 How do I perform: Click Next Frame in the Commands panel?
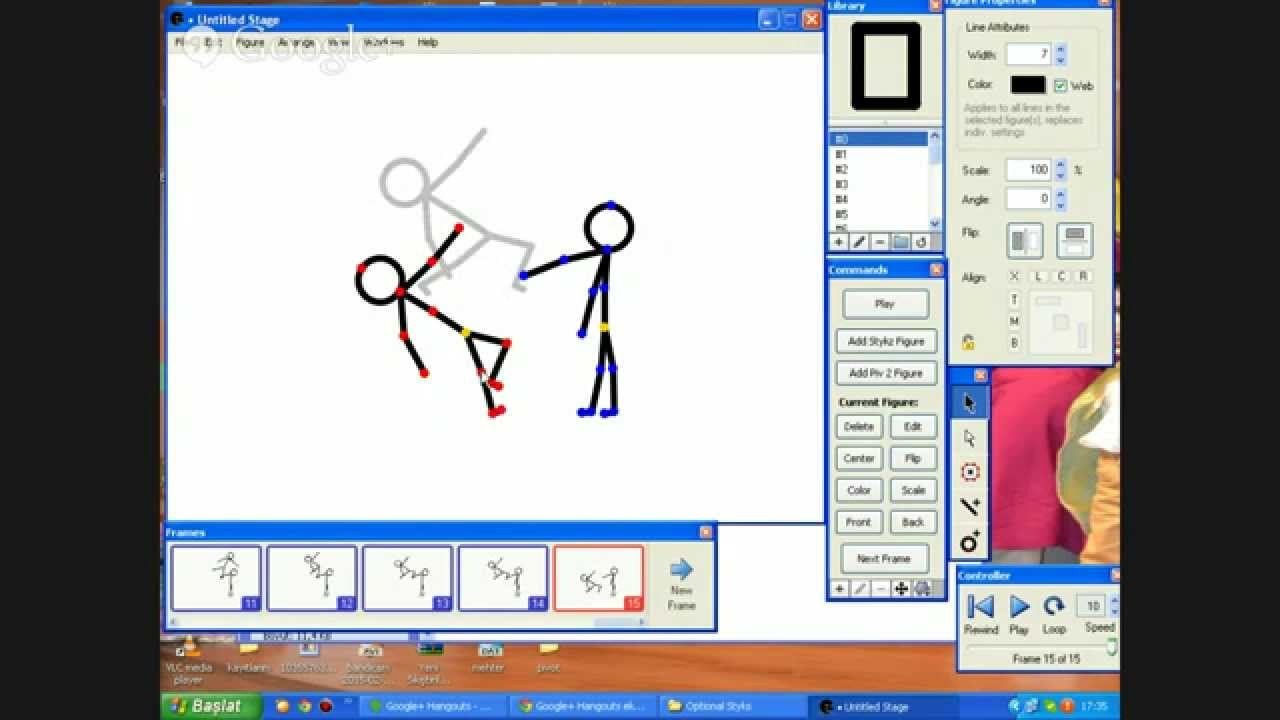click(884, 558)
